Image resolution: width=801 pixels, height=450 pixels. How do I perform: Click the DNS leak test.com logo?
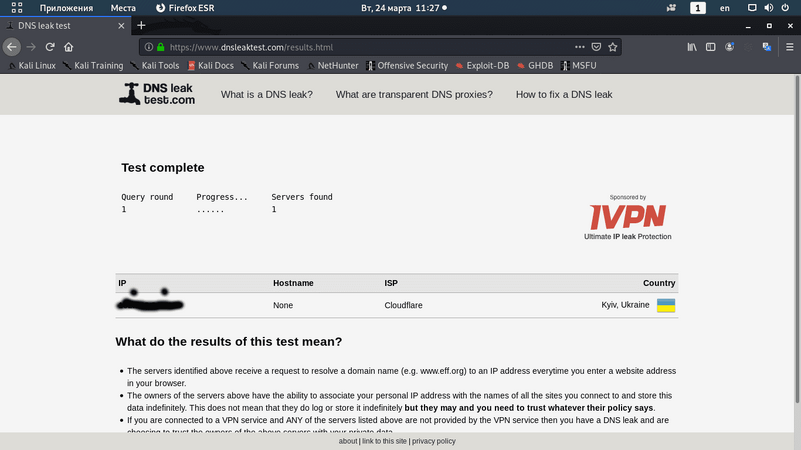pos(157,94)
